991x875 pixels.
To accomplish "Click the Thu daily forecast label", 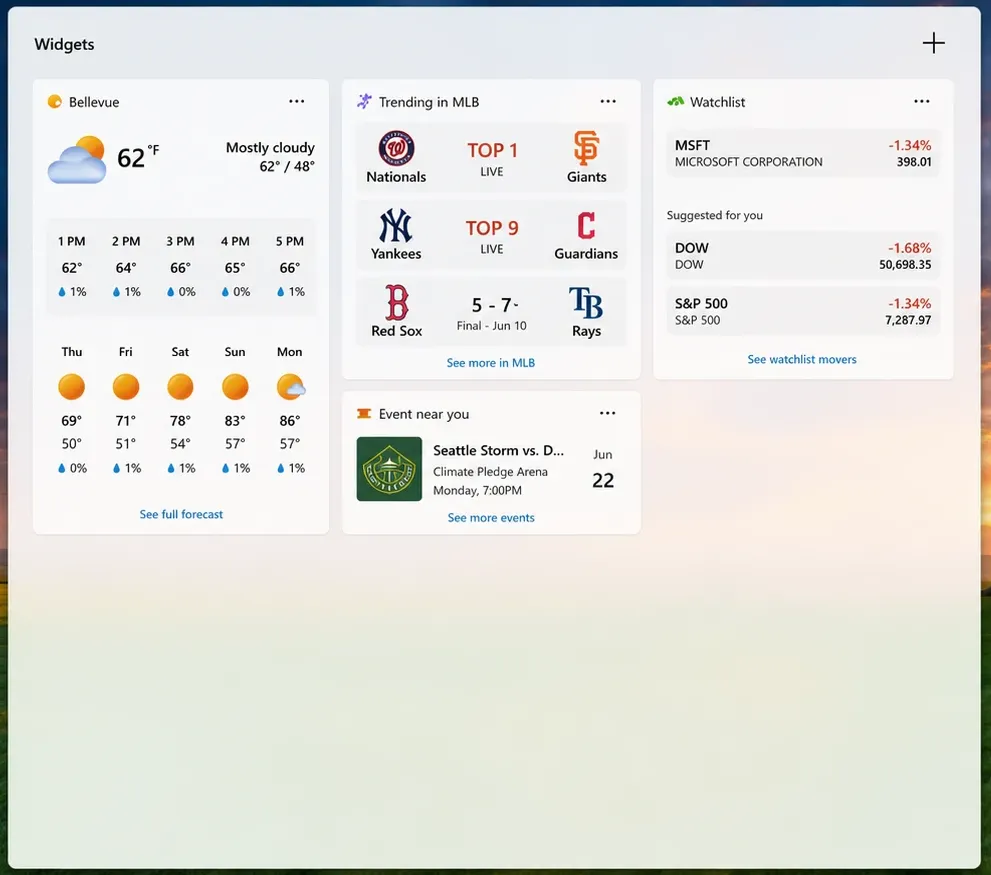I will tap(71, 352).
